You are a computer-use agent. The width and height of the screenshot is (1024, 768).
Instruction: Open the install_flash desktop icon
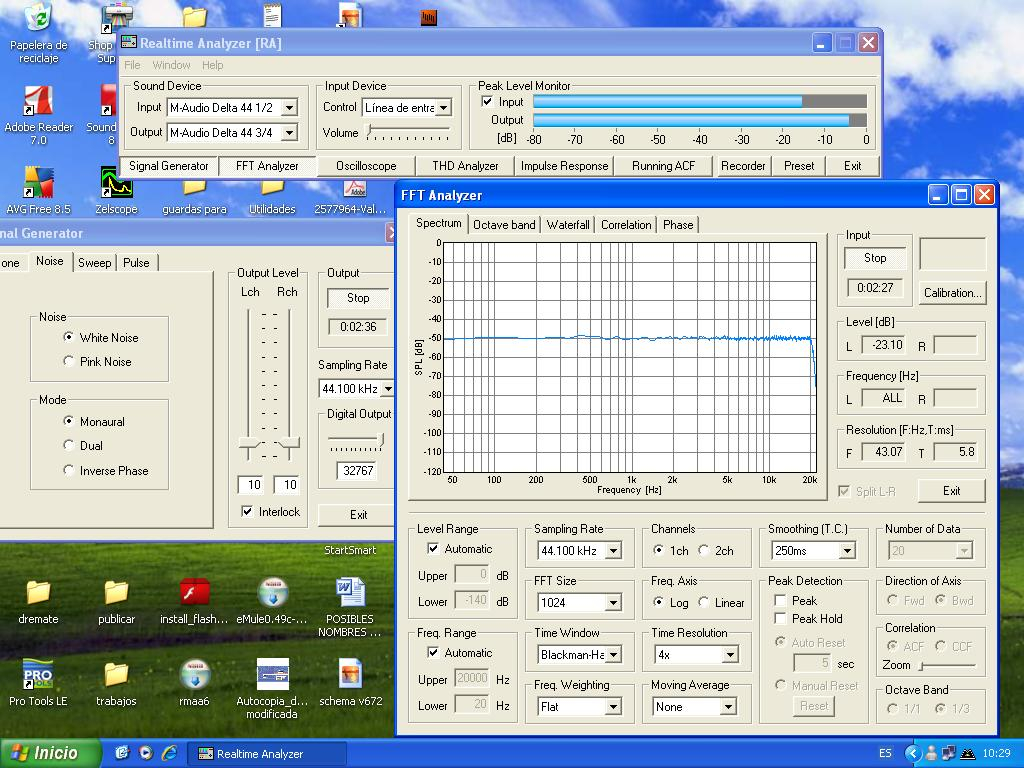point(194,593)
